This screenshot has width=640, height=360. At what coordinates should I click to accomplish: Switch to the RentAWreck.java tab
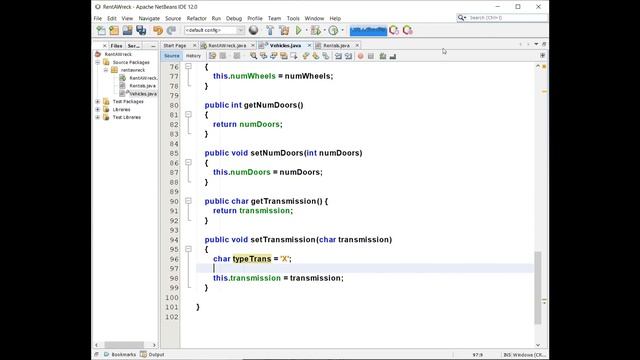(227, 46)
